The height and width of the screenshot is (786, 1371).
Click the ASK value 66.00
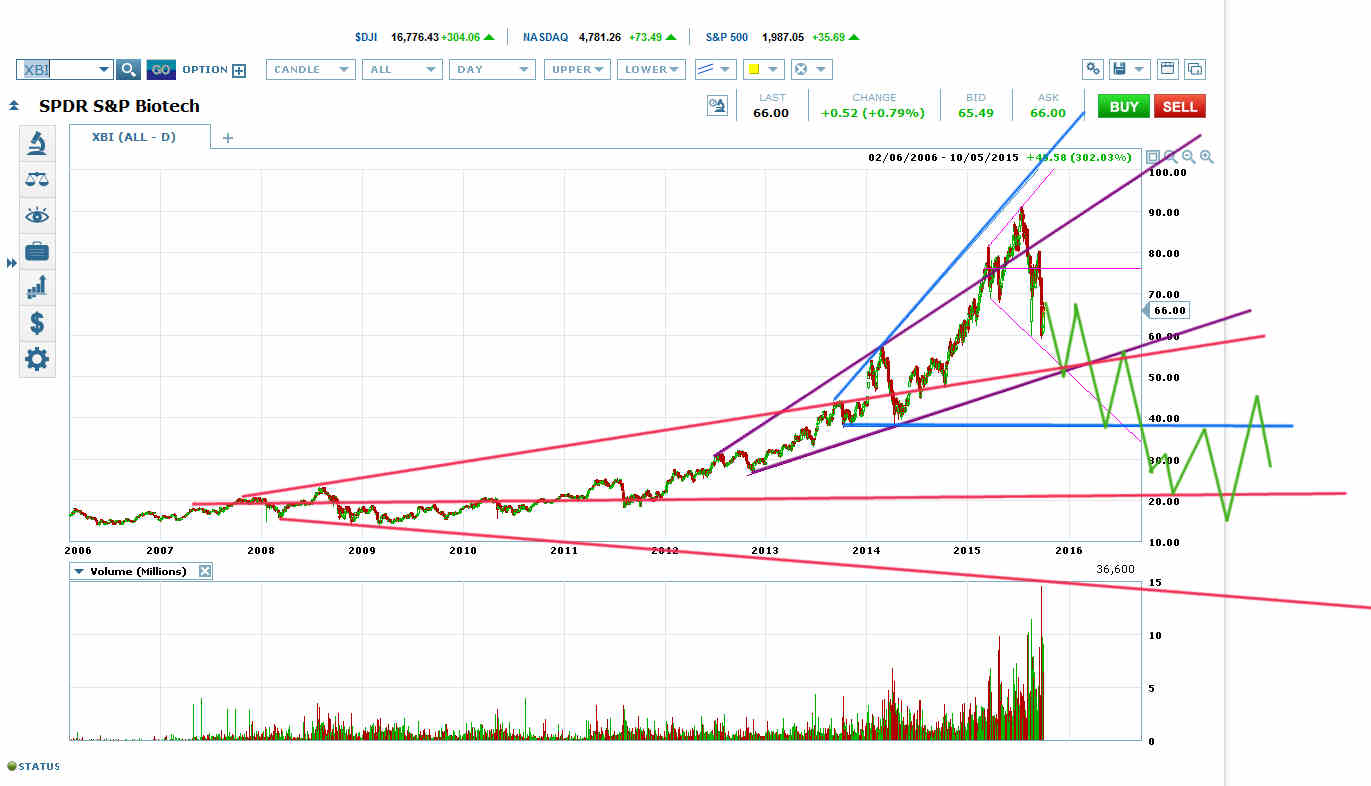click(1048, 113)
